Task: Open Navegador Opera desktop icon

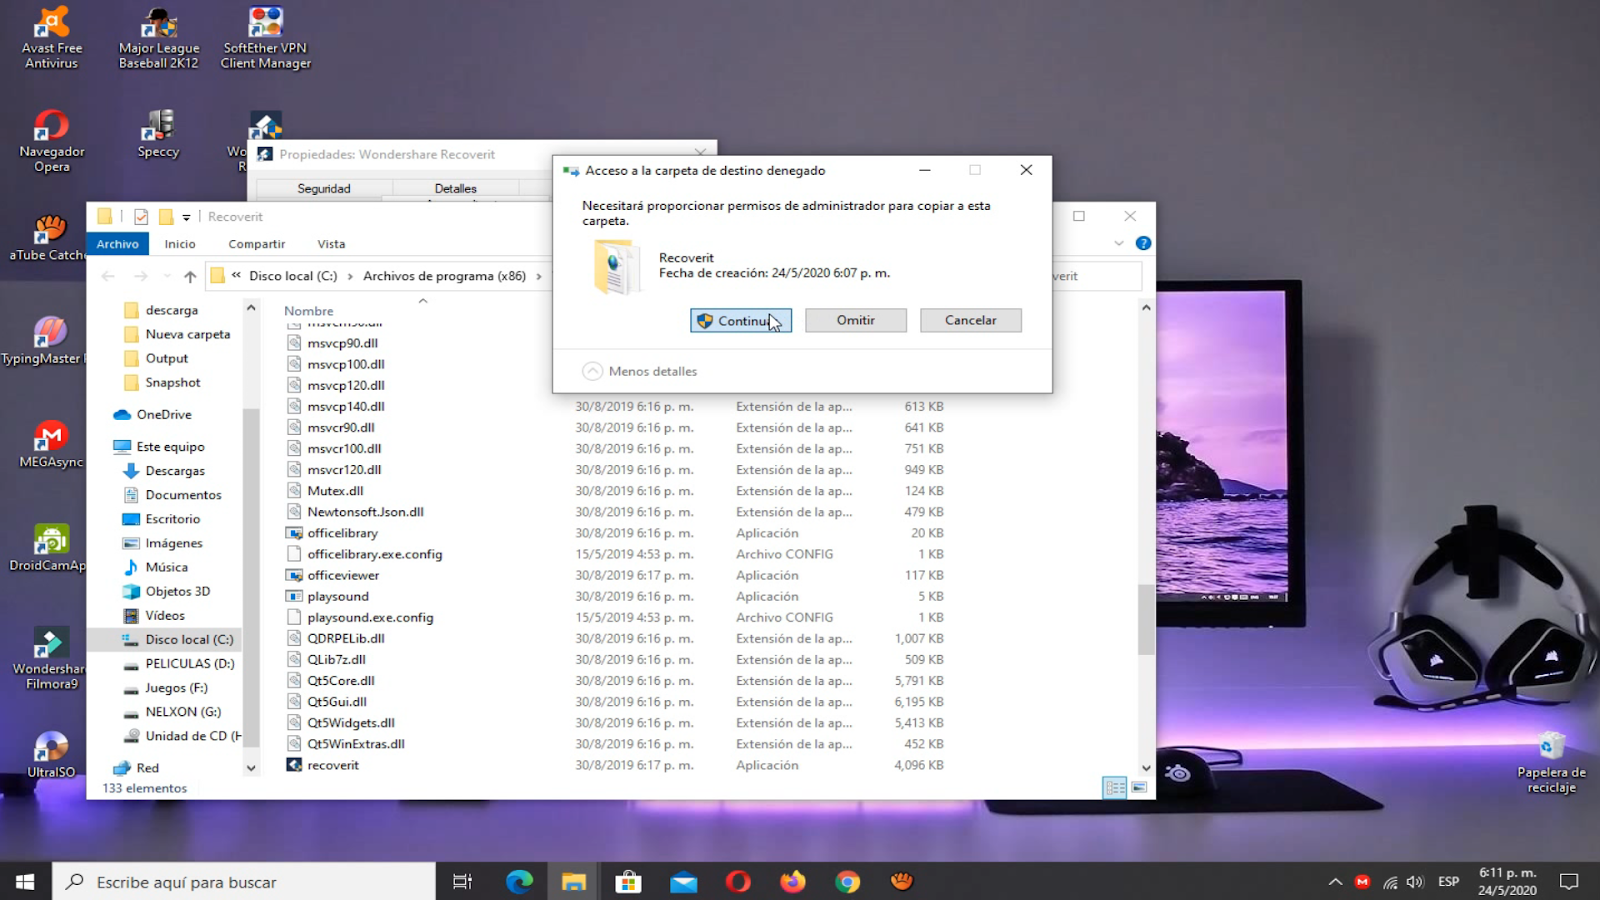Action: click(52, 141)
